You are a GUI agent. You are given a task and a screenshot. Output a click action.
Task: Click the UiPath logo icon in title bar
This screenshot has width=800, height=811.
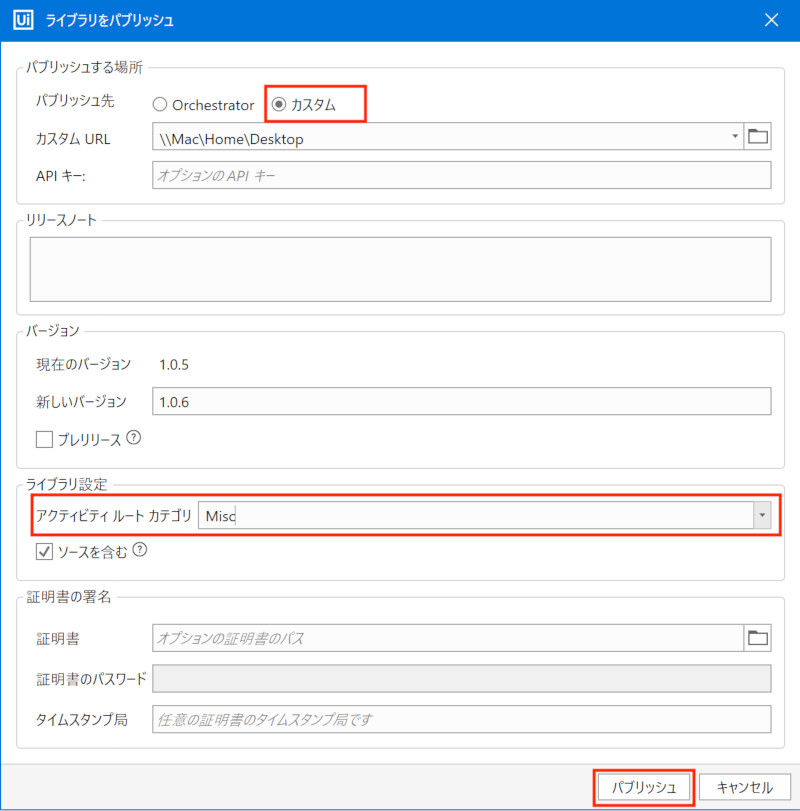pyautogui.click(x=23, y=20)
